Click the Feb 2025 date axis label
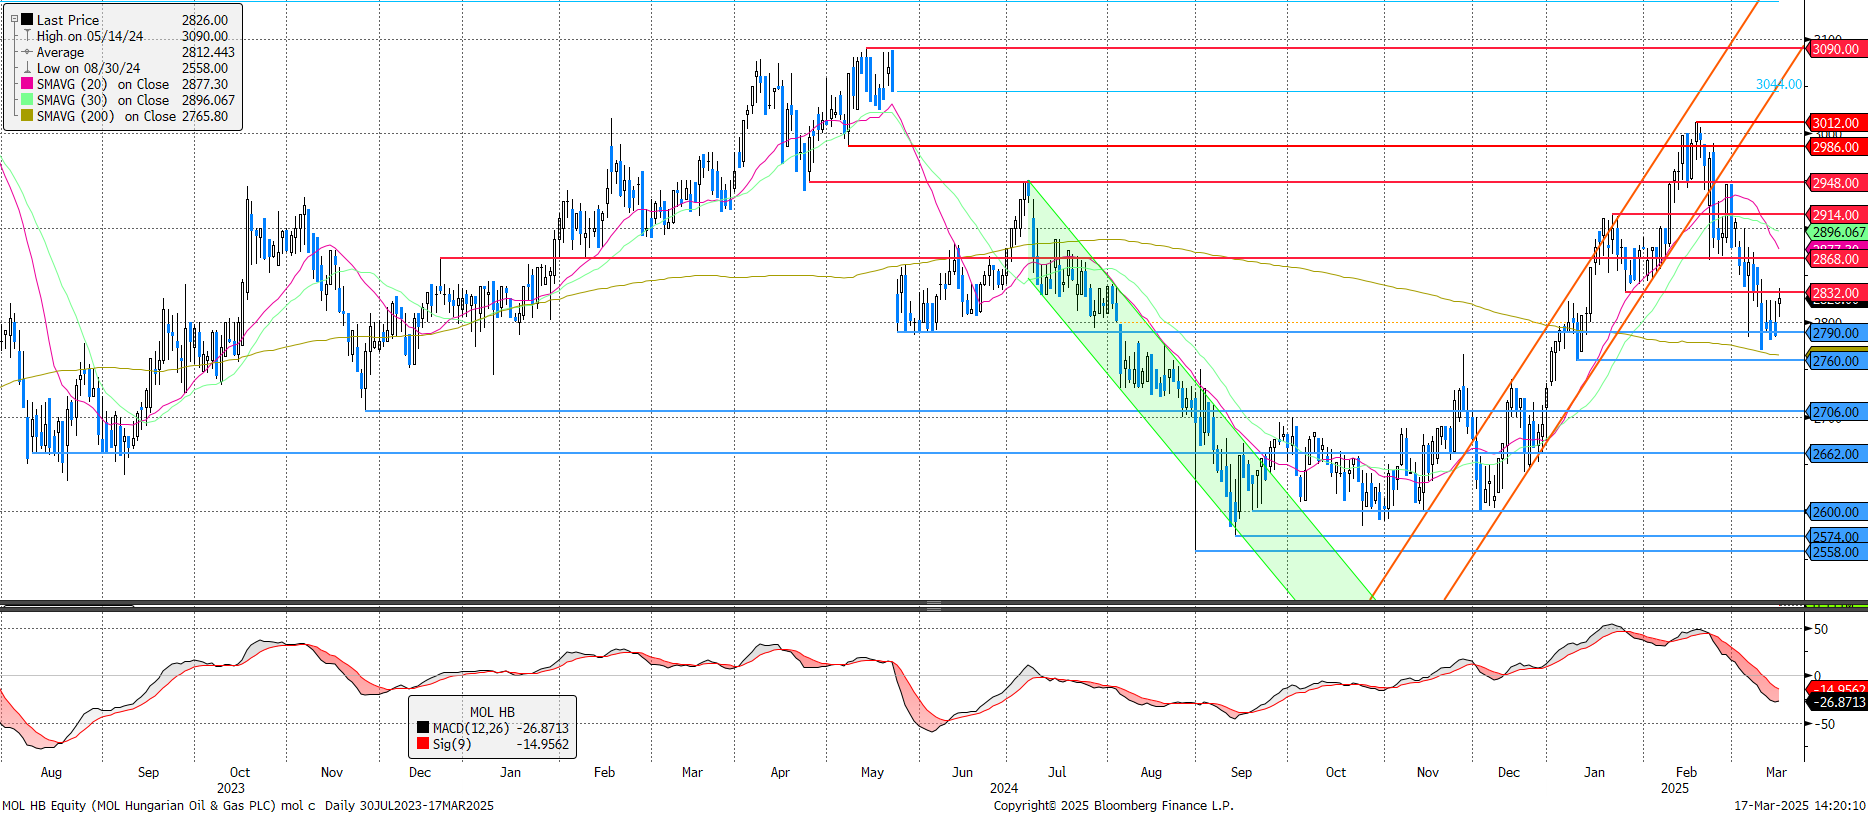The image size is (1868, 814). [x=1686, y=772]
